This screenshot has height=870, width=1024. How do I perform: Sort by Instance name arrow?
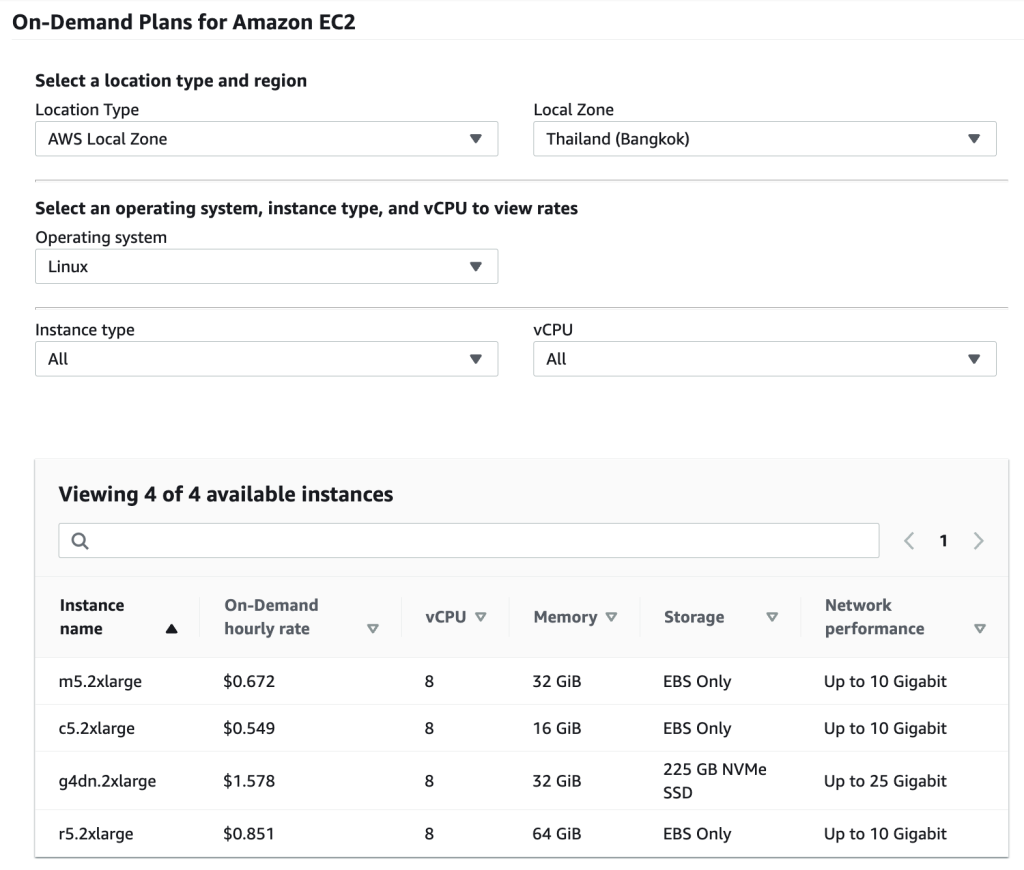(x=171, y=629)
